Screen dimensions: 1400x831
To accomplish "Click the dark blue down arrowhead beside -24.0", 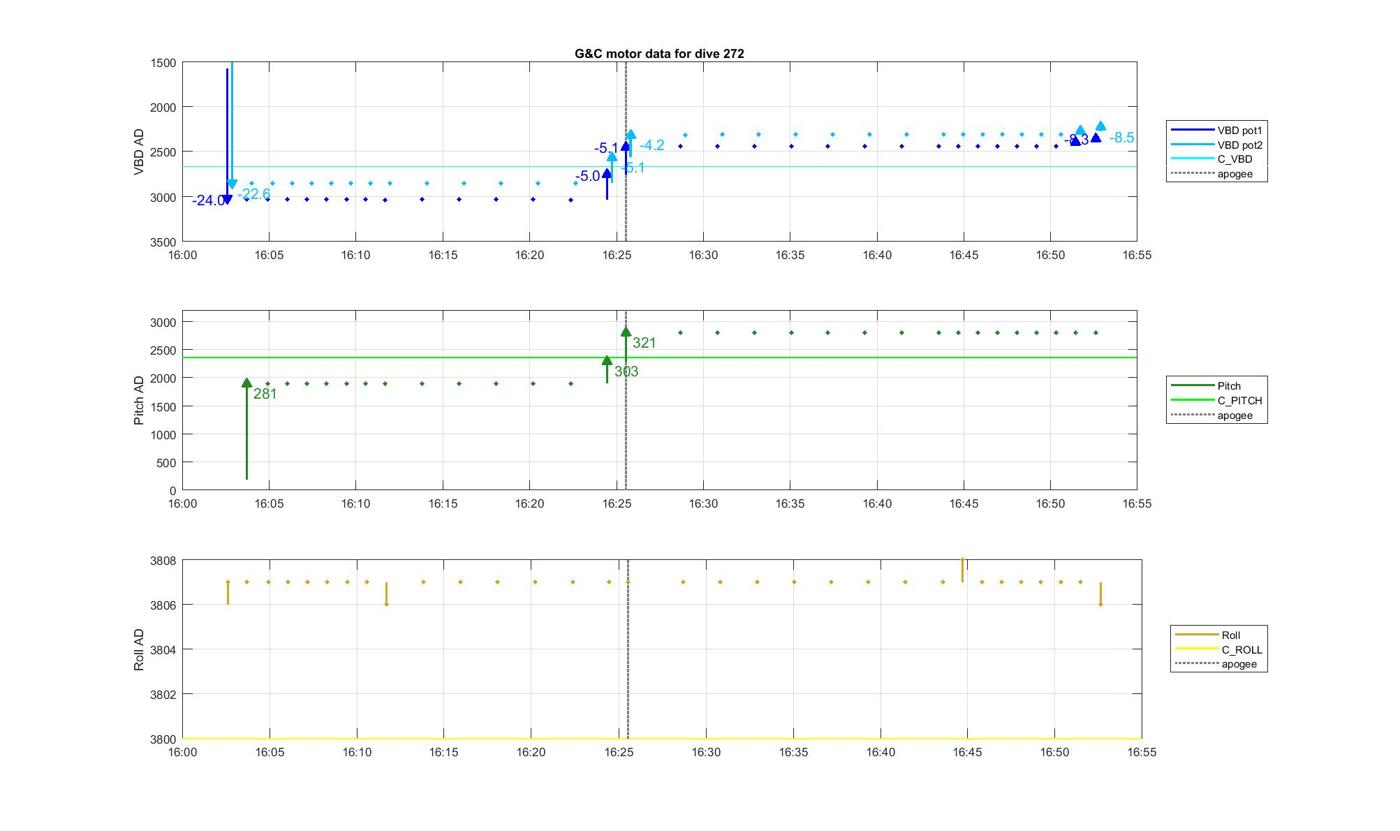I will pyautogui.click(x=227, y=200).
